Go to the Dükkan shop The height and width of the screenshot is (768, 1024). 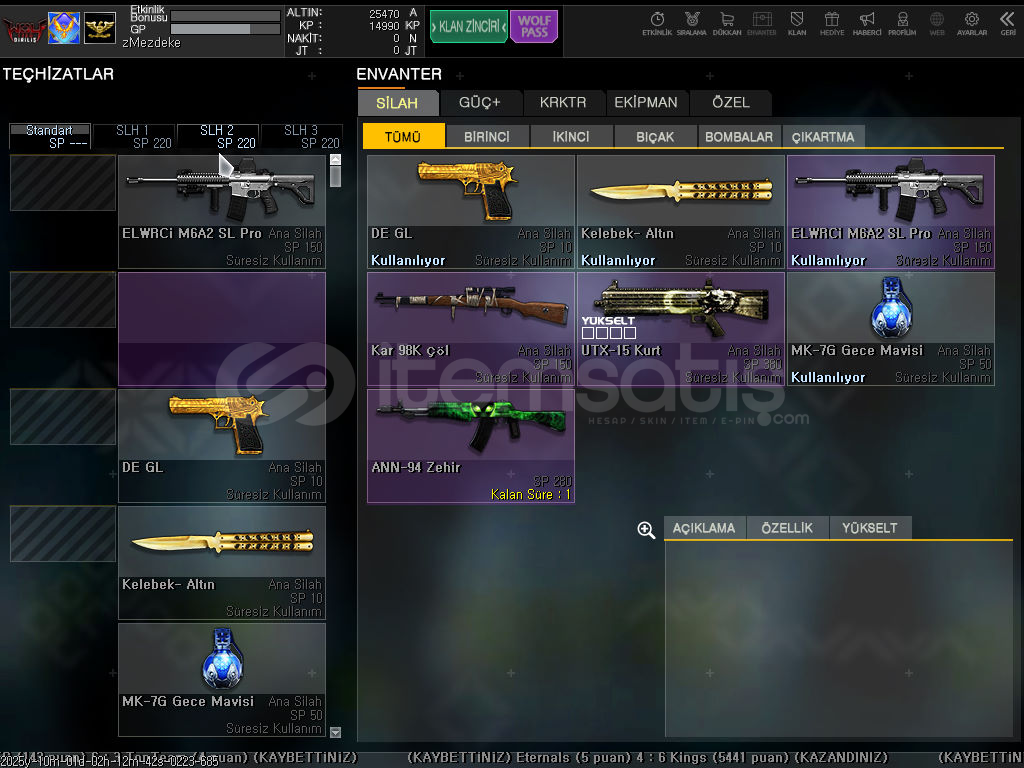click(727, 23)
